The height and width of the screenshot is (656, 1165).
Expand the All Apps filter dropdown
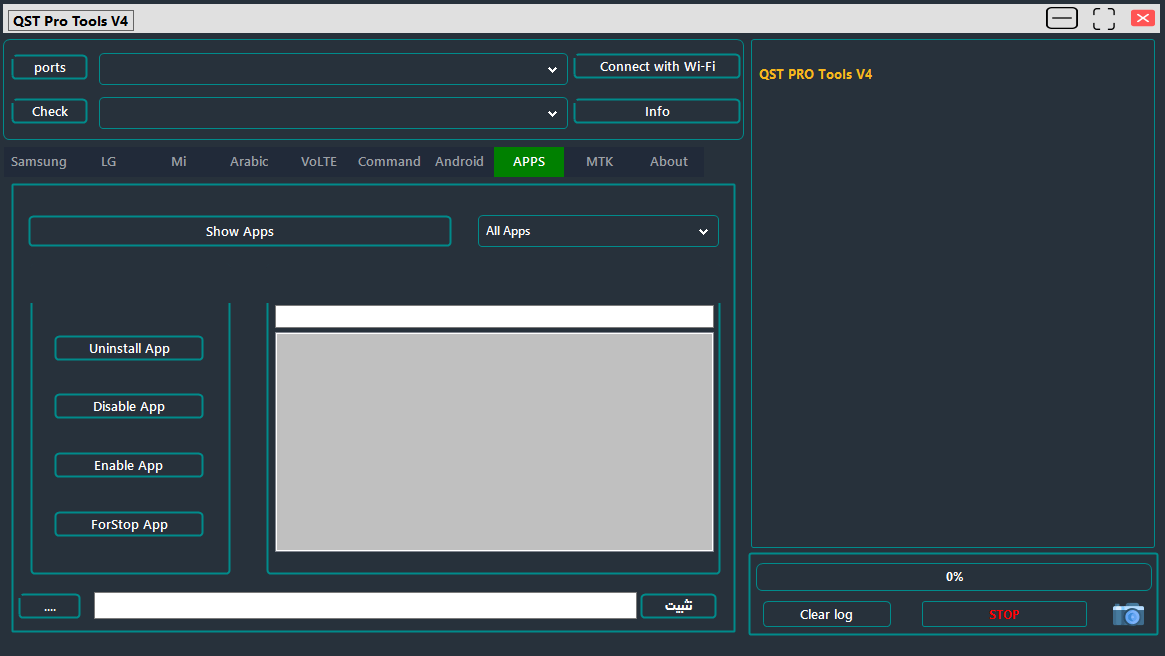(598, 231)
